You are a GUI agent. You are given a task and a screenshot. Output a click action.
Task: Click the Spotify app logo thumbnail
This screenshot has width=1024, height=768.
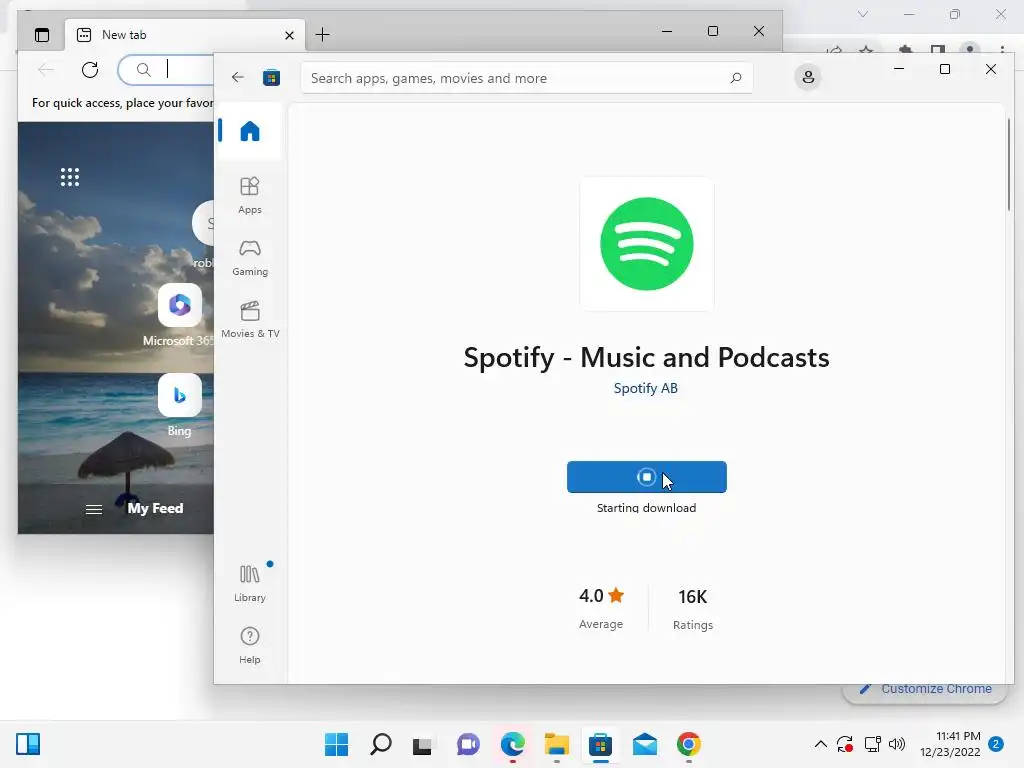[x=647, y=244]
